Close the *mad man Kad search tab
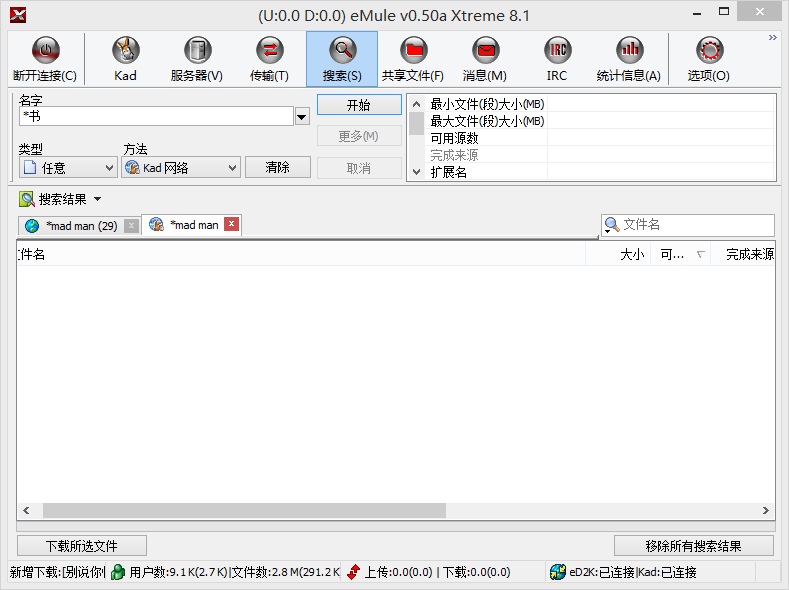The height and width of the screenshot is (590, 789). [231, 223]
